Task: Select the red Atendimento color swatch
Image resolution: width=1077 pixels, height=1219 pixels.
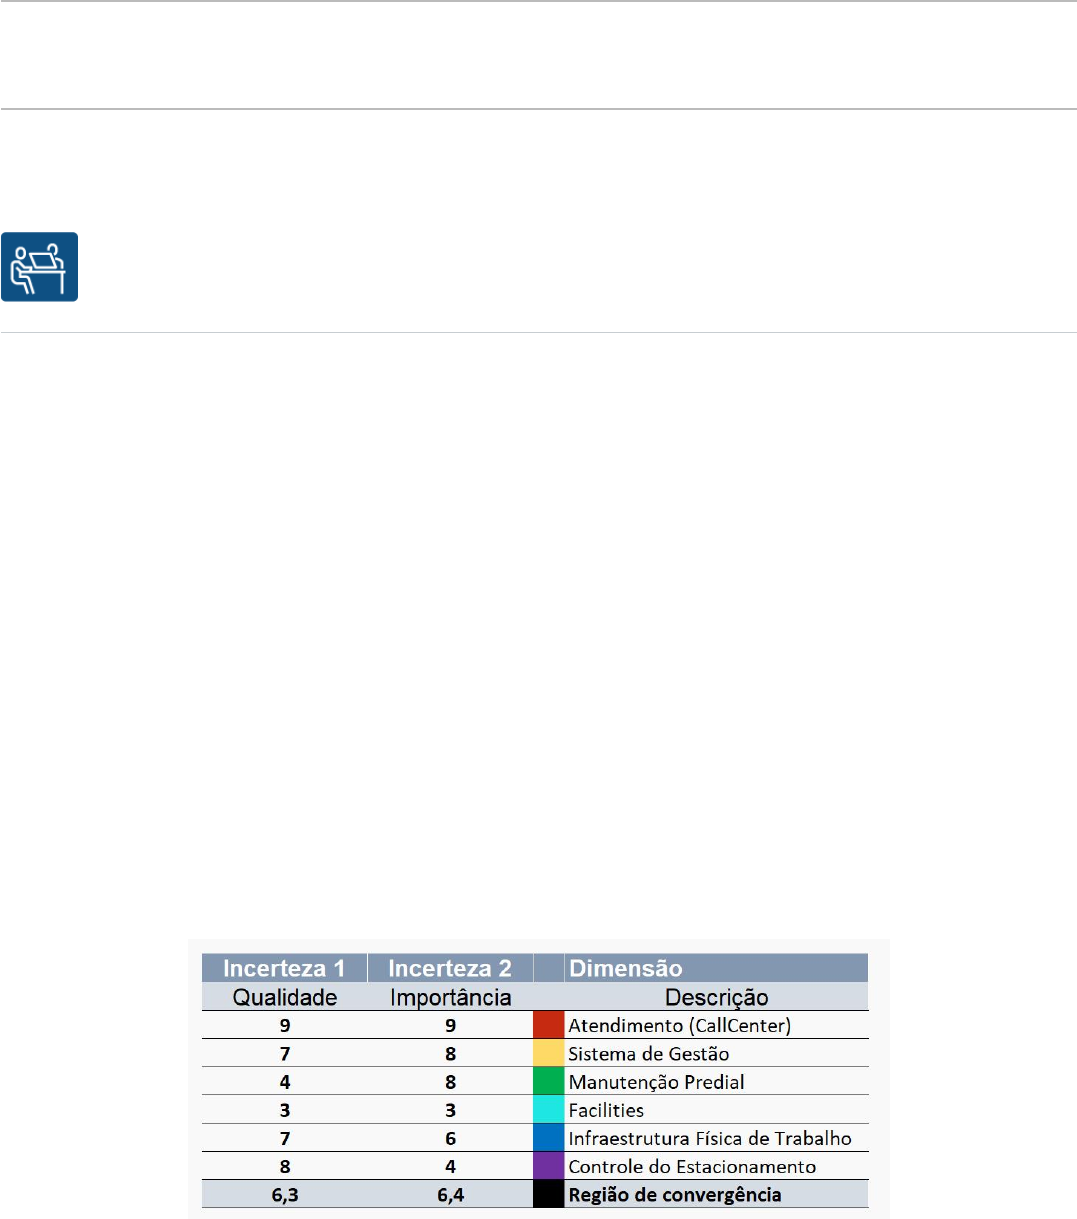Action: [x=548, y=1025]
